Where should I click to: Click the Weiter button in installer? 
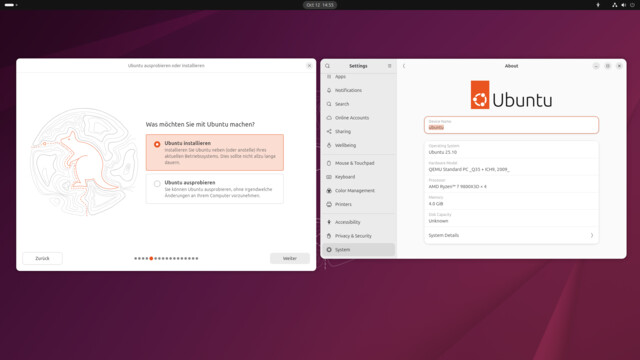(290, 258)
